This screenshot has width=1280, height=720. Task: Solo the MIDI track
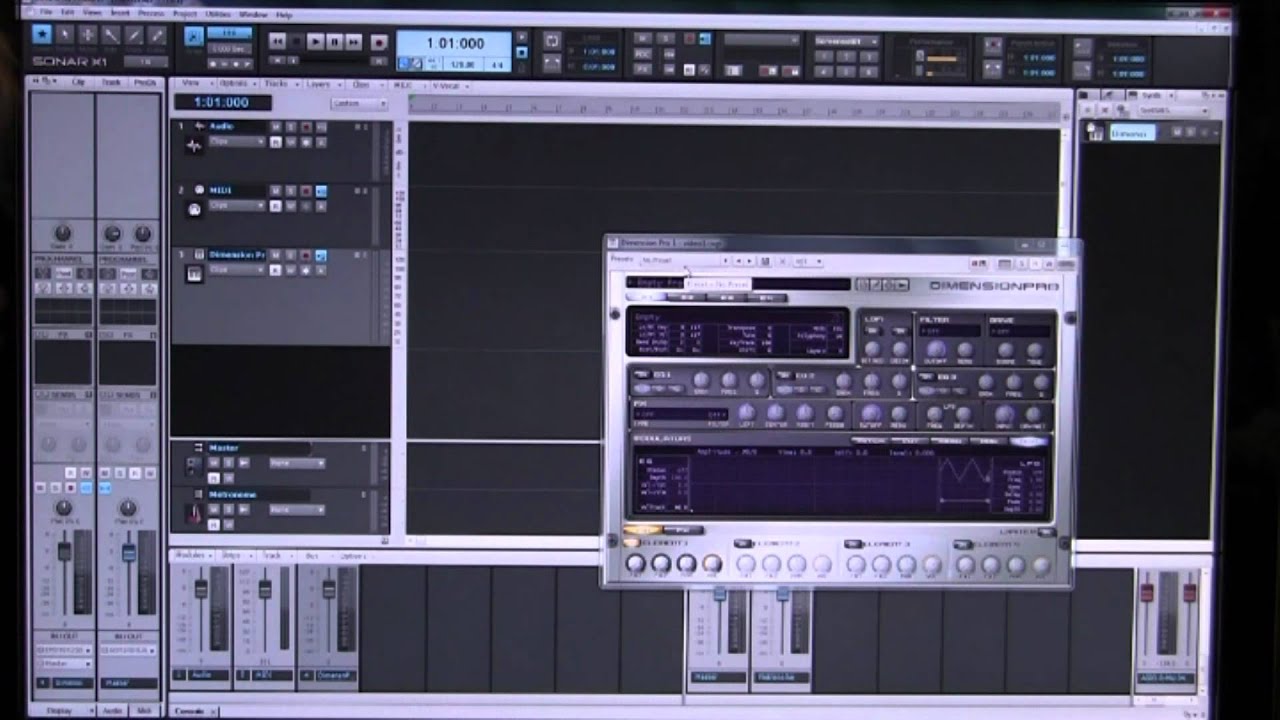(291, 190)
